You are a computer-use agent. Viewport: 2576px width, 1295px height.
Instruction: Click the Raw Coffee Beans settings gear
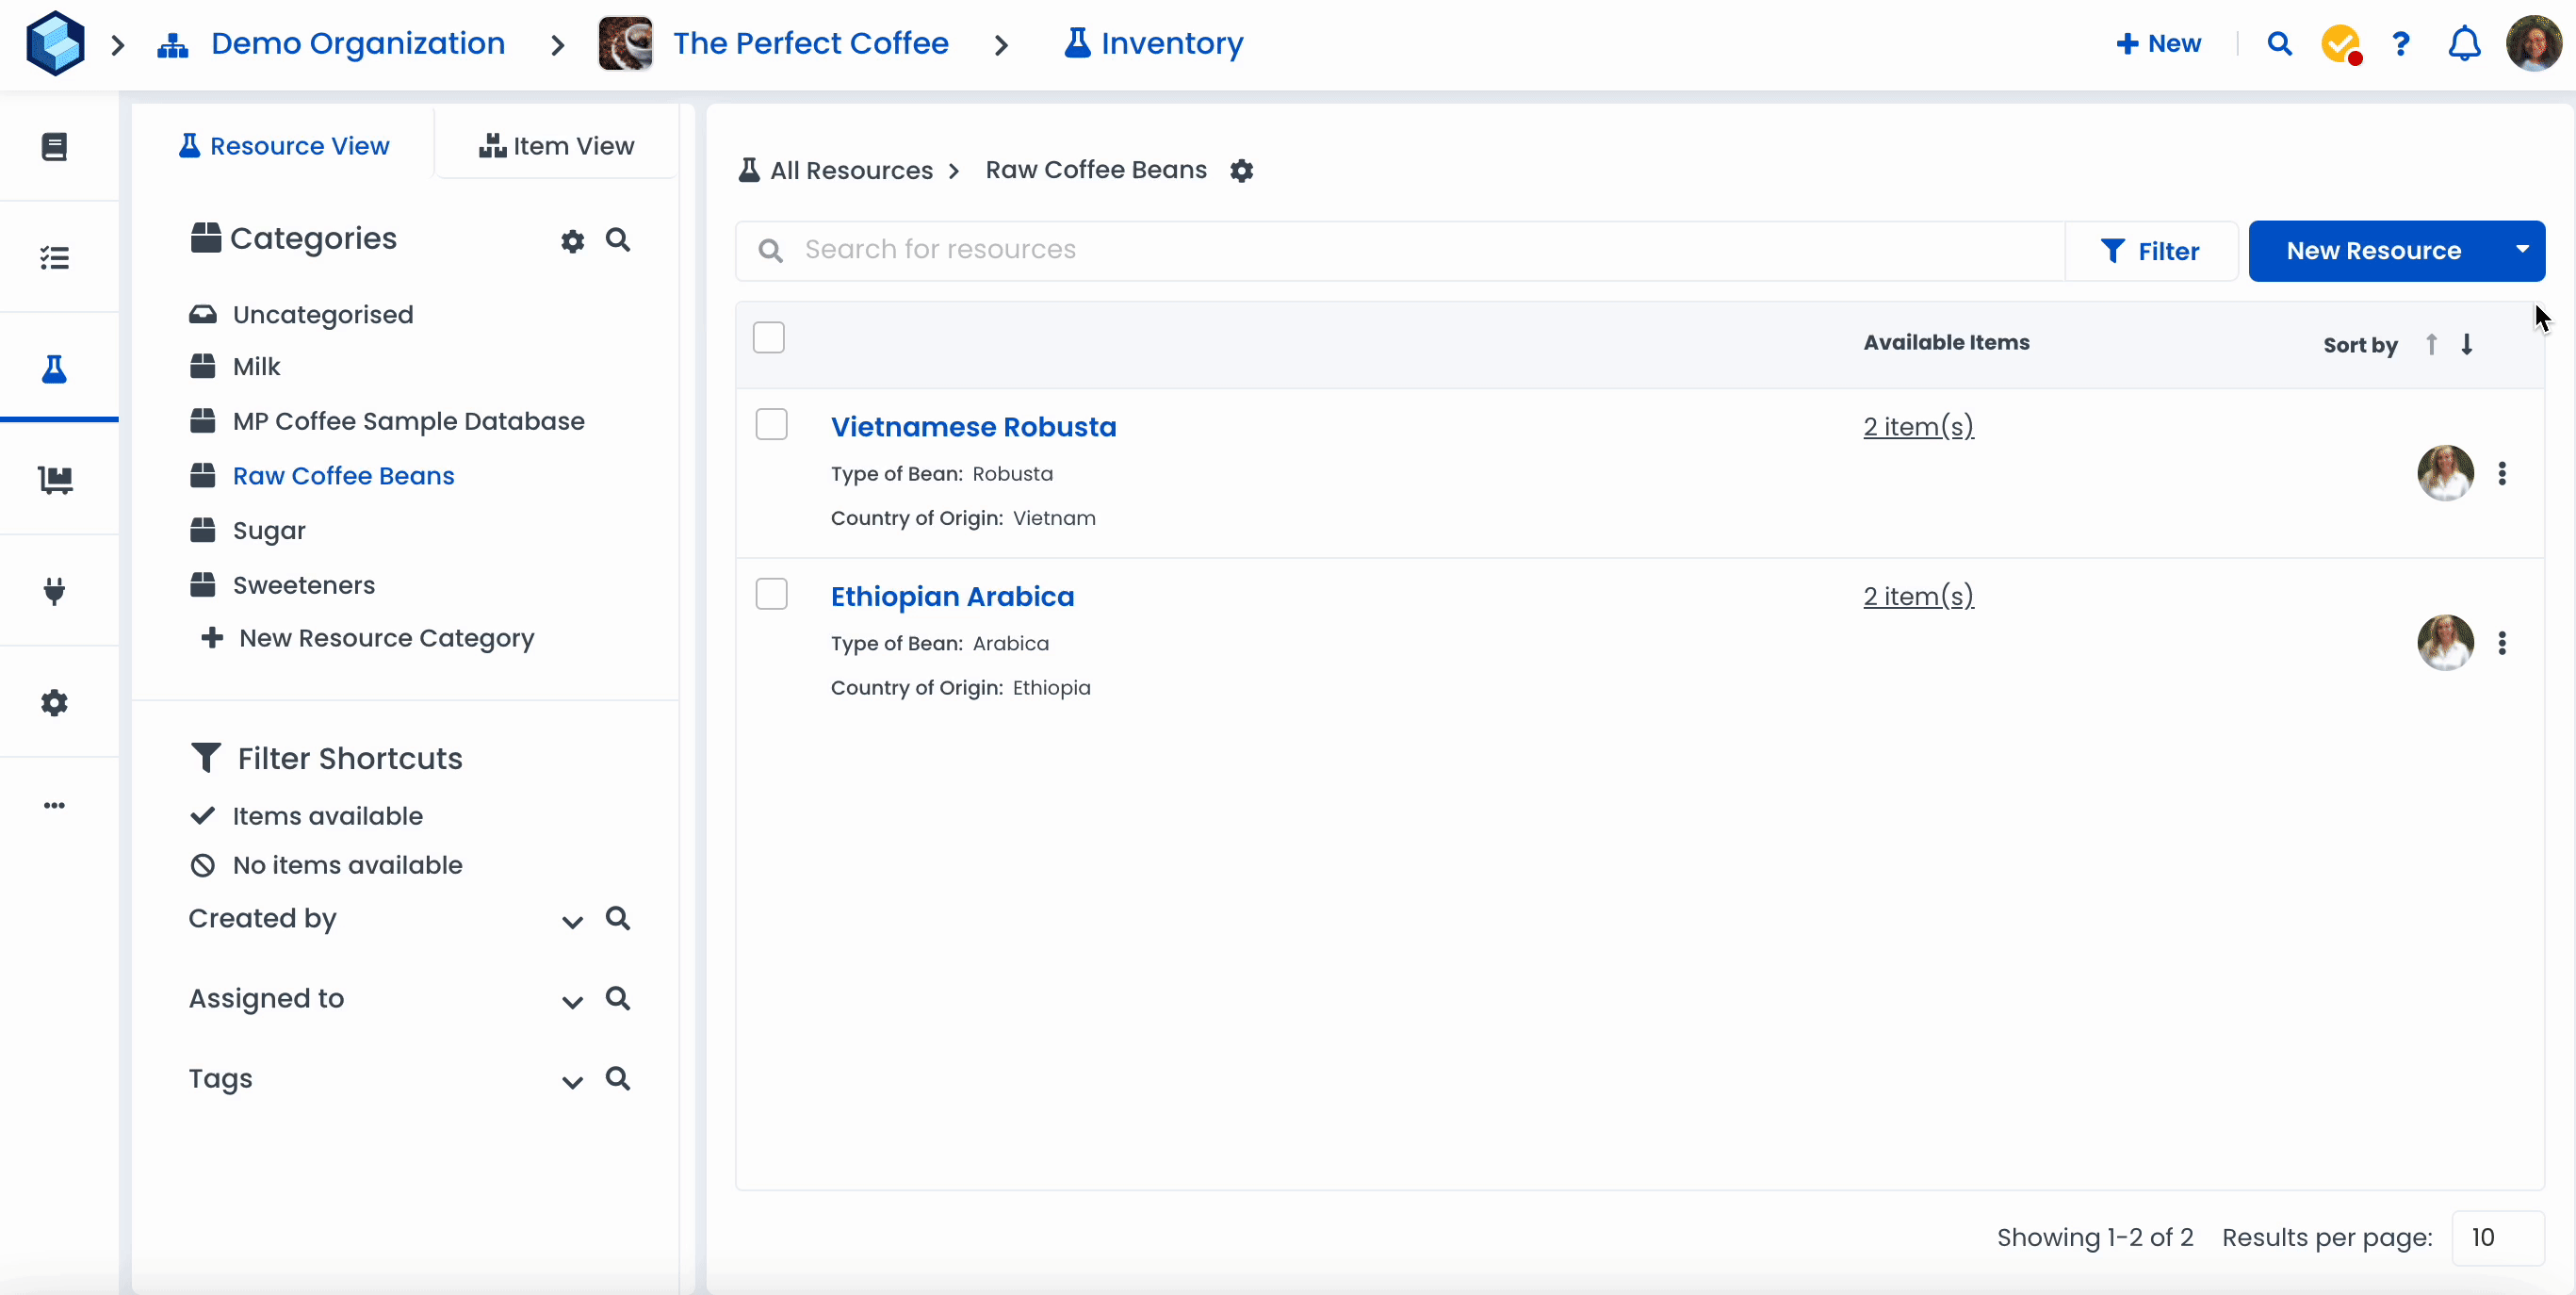(x=1241, y=171)
